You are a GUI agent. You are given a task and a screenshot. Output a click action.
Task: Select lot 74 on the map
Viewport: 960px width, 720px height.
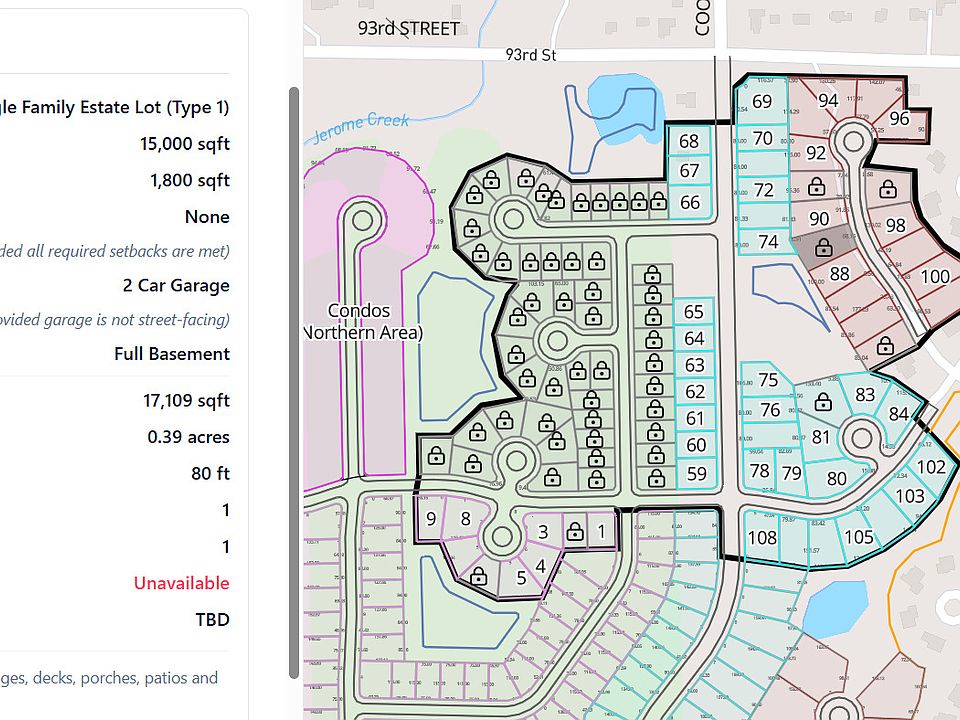[x=768, y=242]
